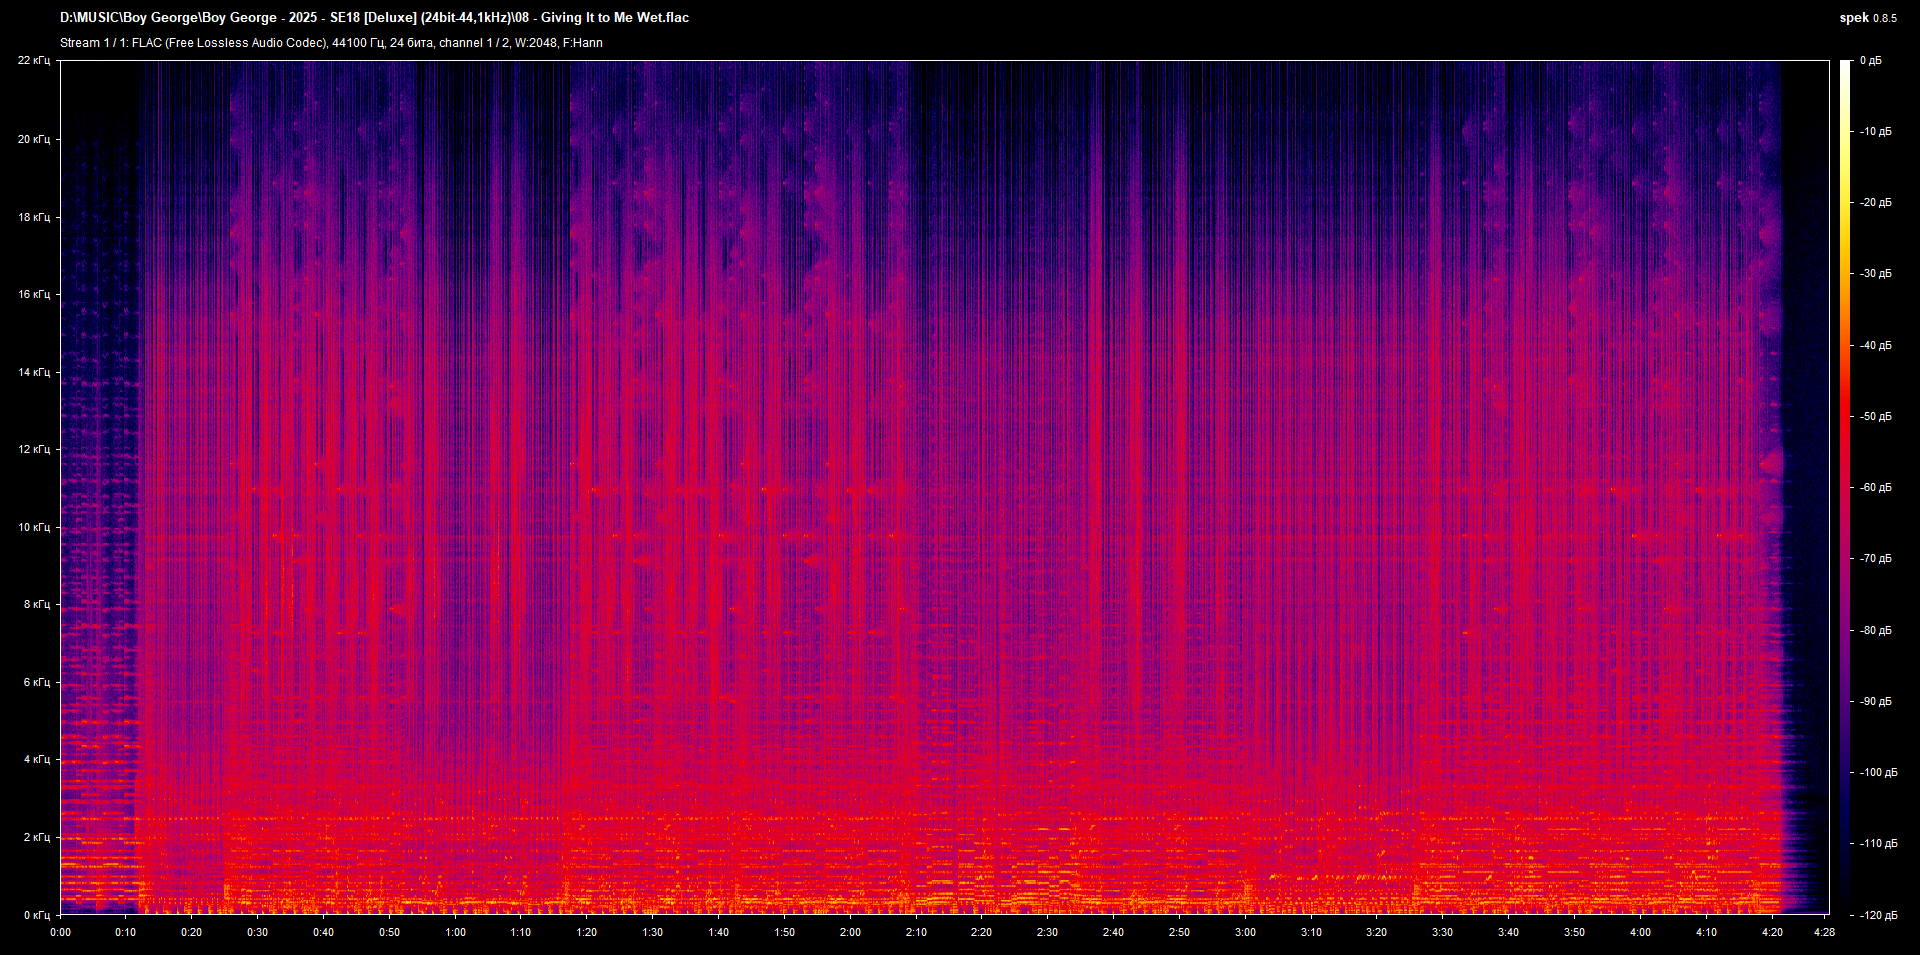Click the '0:00' time axis label

[60, 932]
